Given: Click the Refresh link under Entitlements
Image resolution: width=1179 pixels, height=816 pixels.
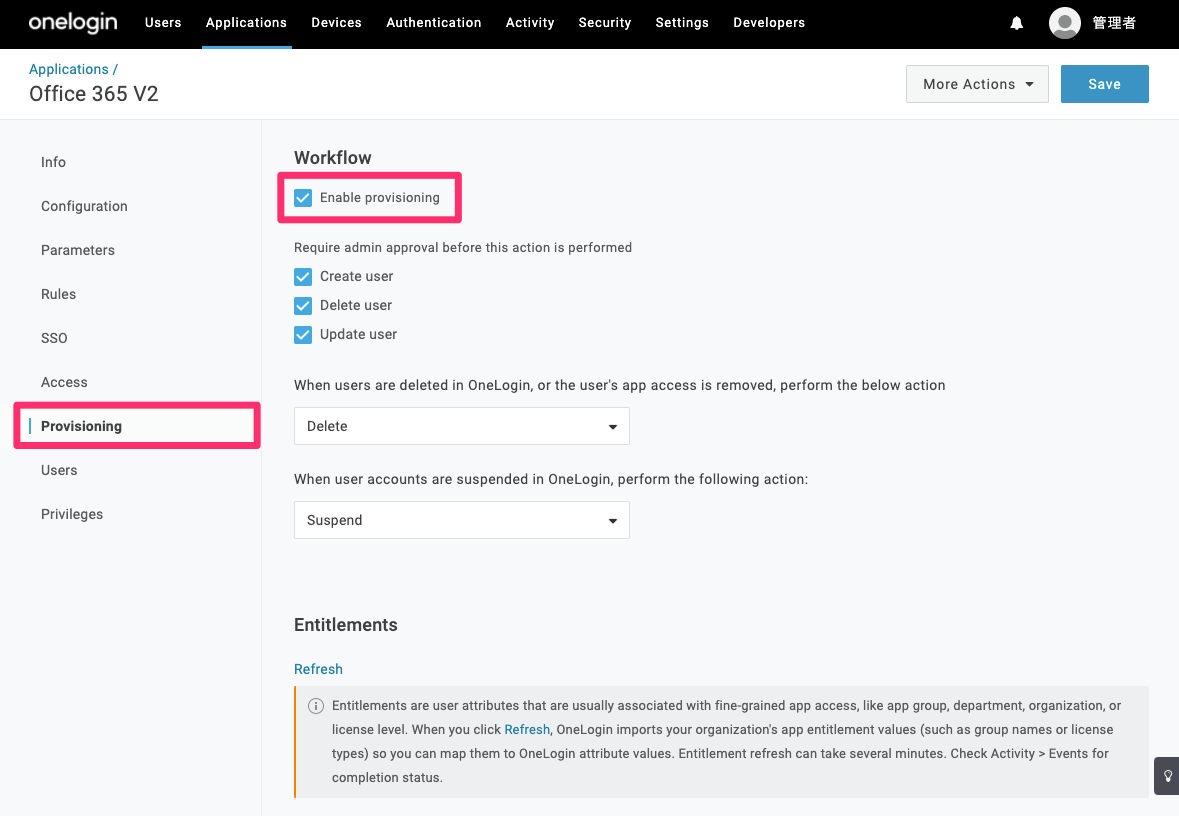Looking at the screenshot, I should pyautogui.click(x=318, y=669).
